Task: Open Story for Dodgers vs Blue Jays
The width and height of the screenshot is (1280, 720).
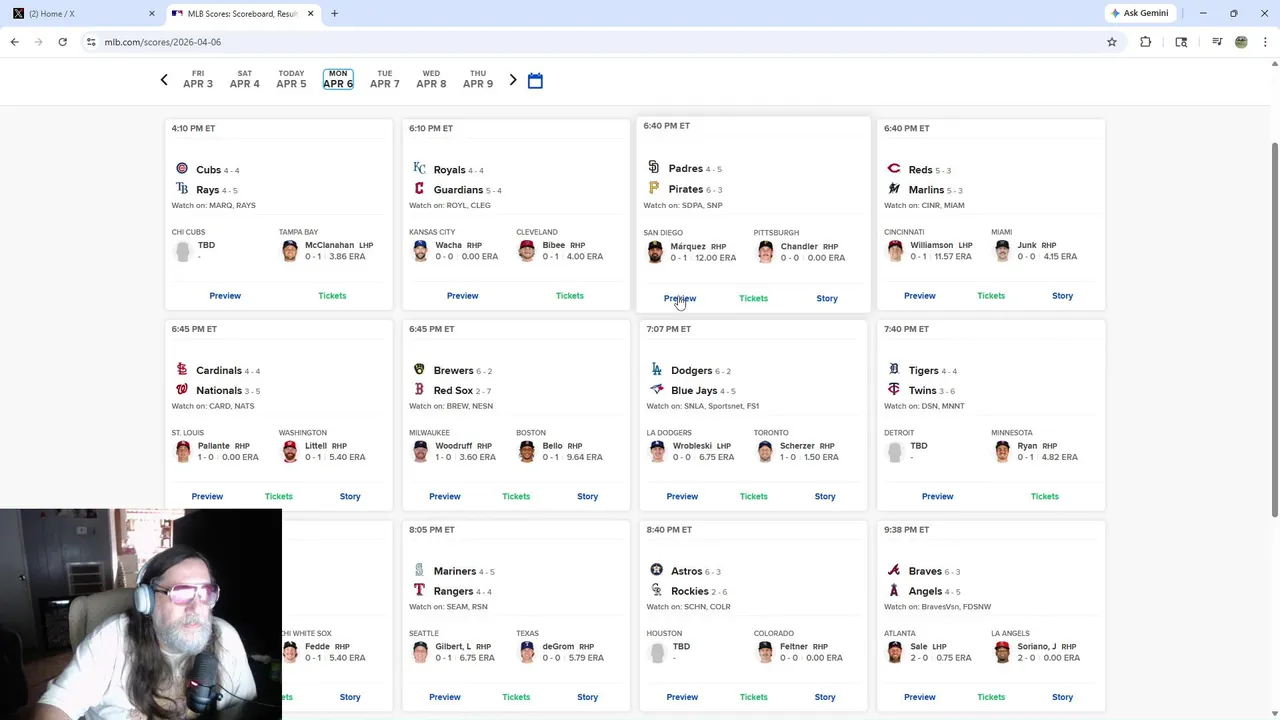Action: coord(825,496)
